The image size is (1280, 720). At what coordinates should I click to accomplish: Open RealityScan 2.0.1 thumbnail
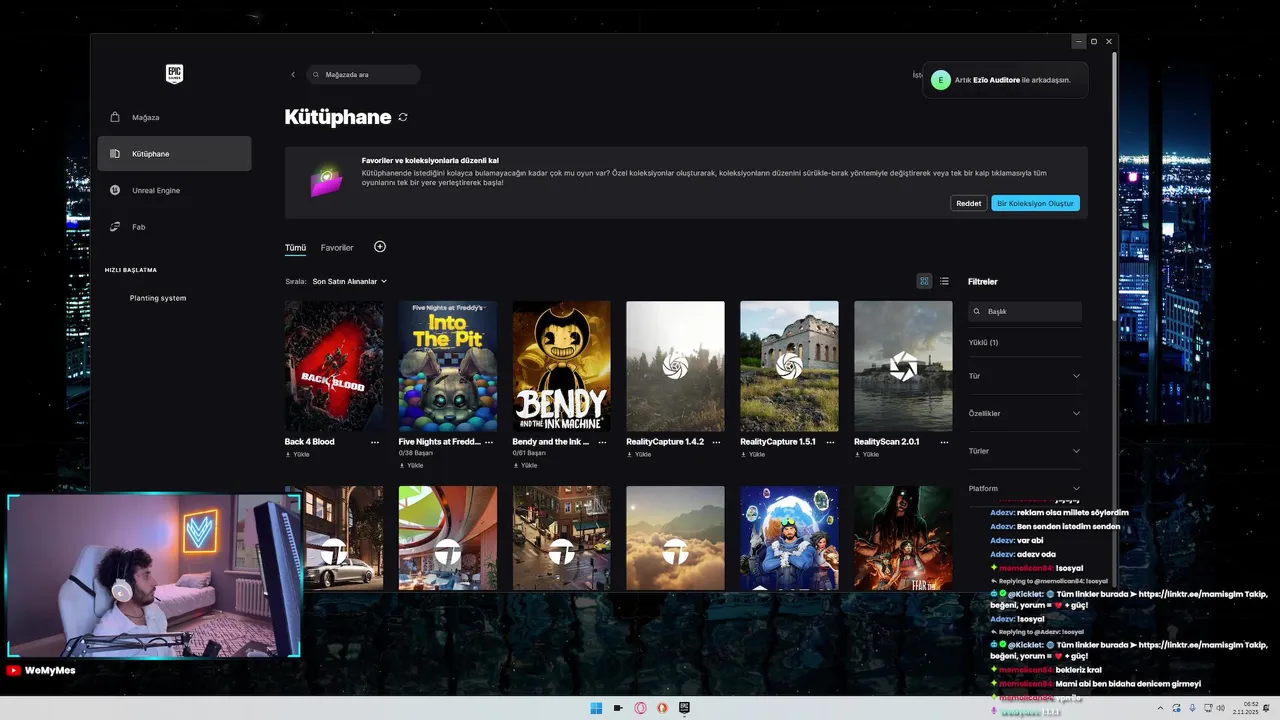[903, 366]
